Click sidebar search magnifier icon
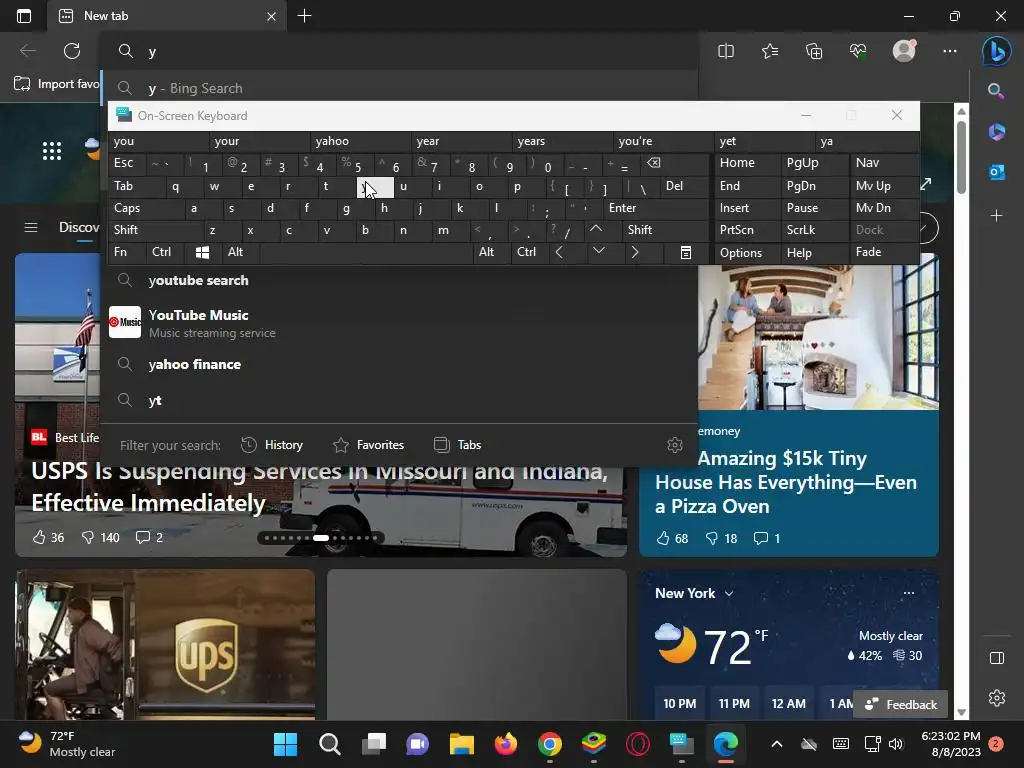Image resolution: width=1024 pixels, height=768 pixels. (996, 91)
